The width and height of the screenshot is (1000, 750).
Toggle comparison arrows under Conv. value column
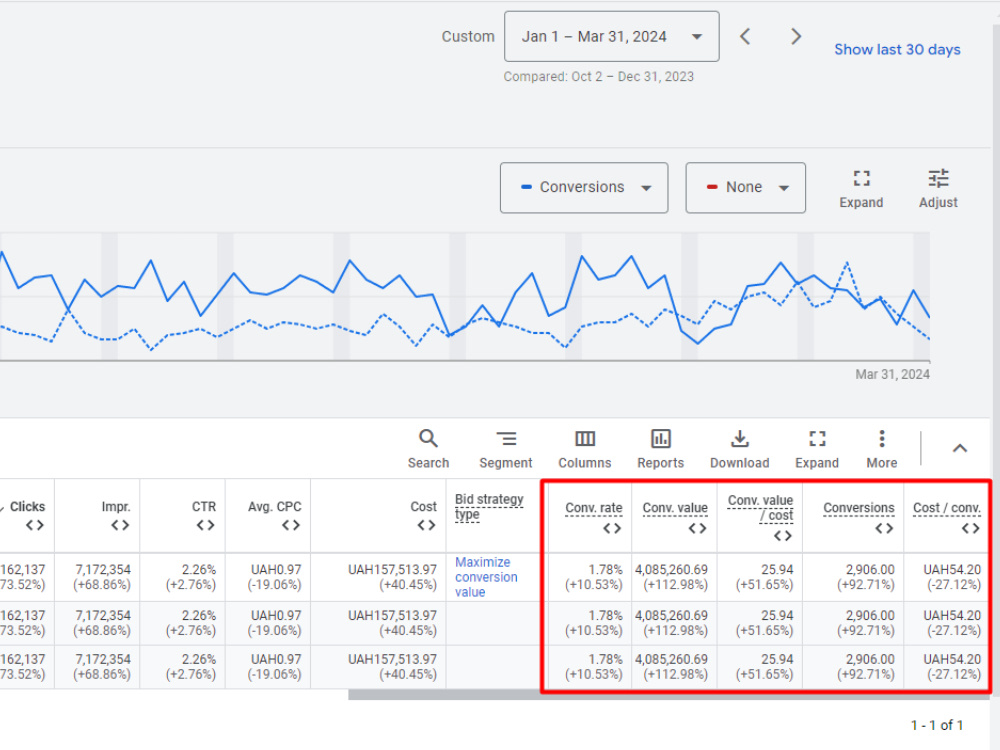click(x=698, y=528)
